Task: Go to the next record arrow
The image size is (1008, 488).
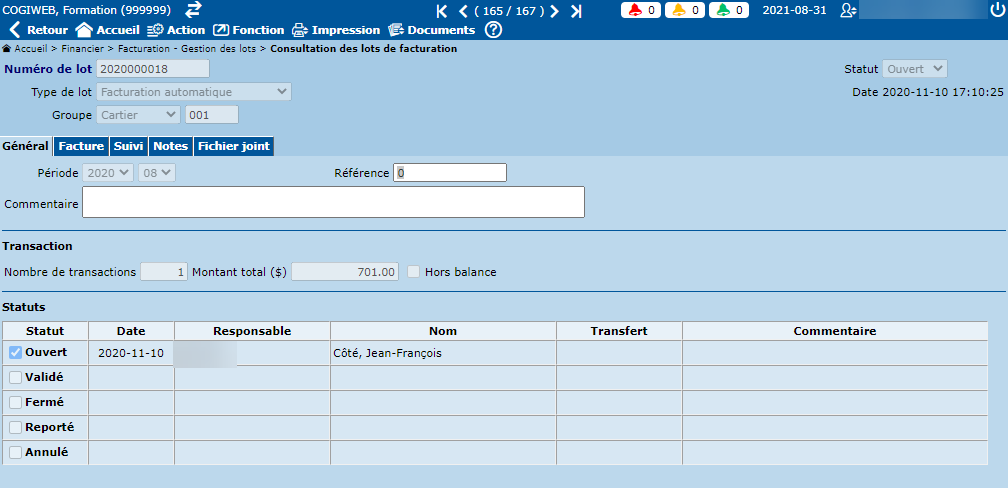Action: [x=554, y=11]
